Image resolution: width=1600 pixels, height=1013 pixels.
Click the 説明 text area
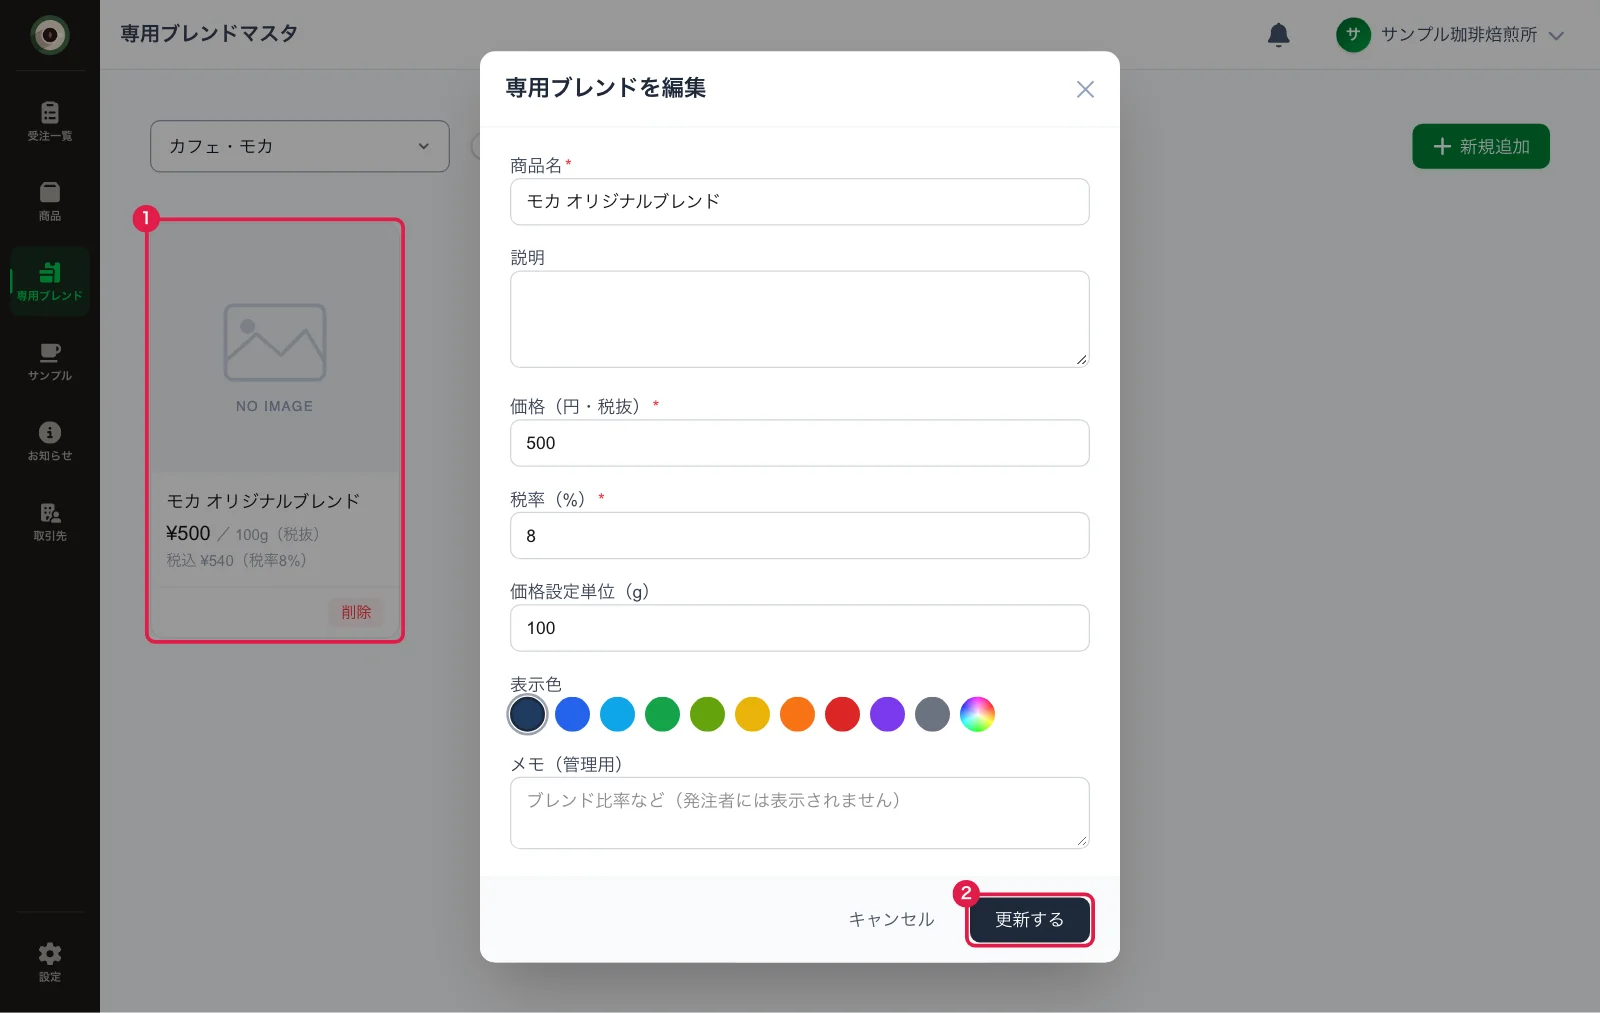point(800,319)
